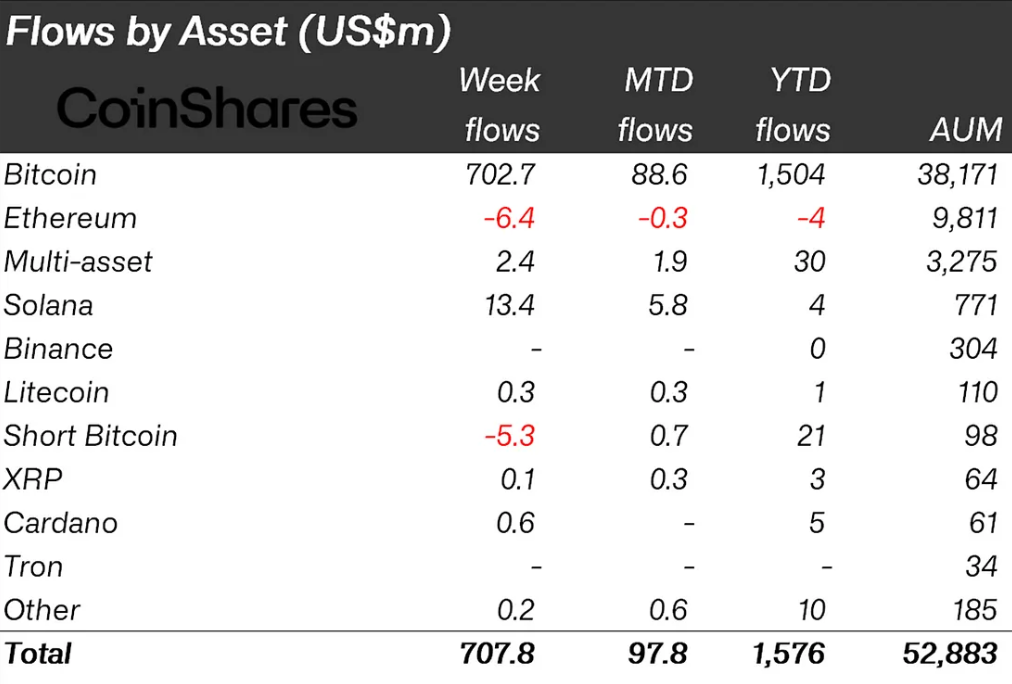Viewport: 1012px width, 684px height.
Task: Click the CoinShares logo
Action: pyautogui.click(x=206, y=108)
